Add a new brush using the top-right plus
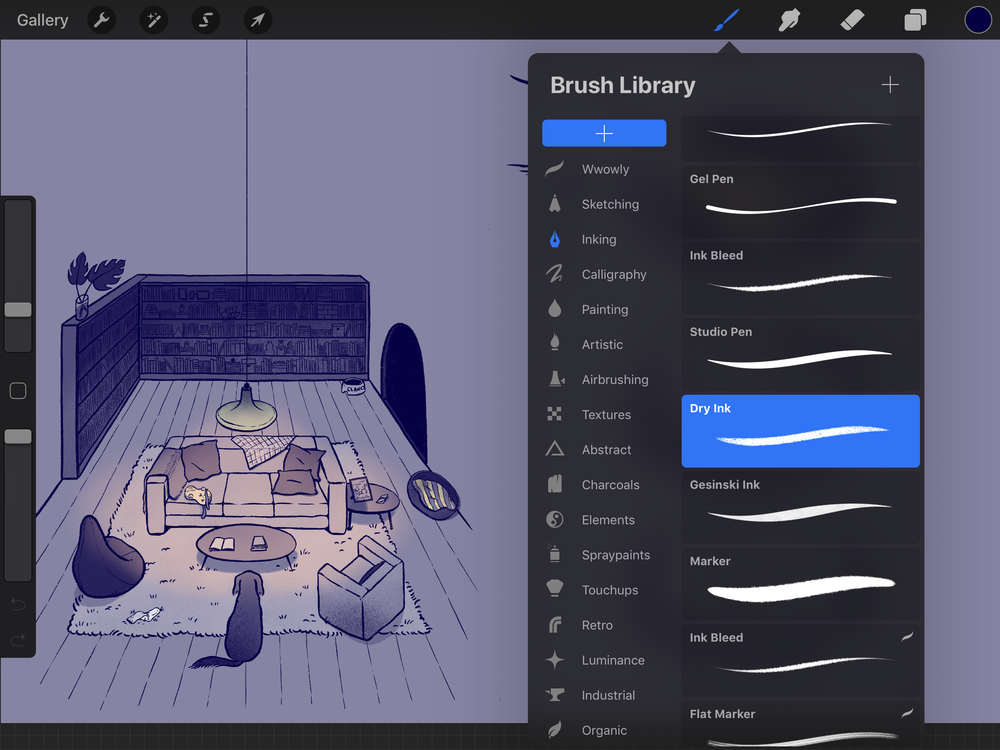 point(890,85)
